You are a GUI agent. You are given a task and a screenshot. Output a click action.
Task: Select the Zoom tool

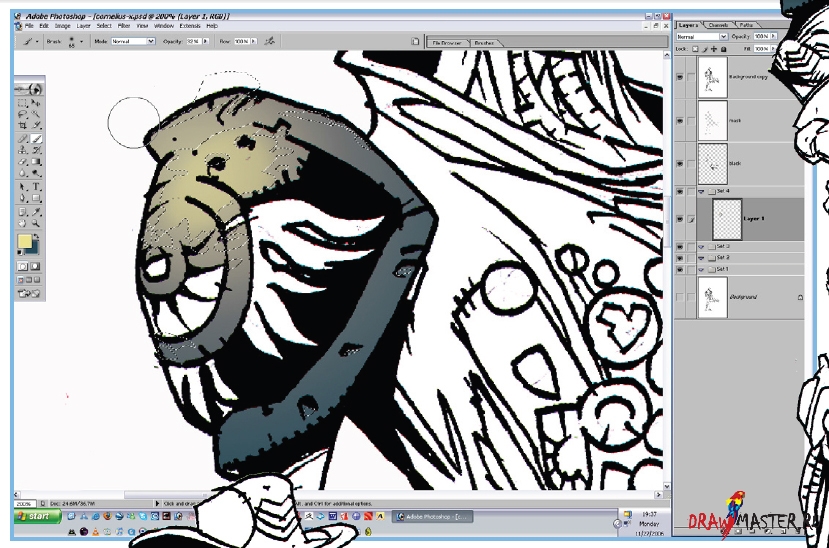coord(36,224)
